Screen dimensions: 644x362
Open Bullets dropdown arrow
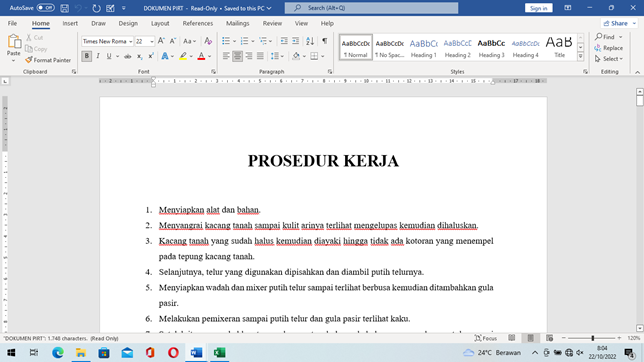(235, 41)
